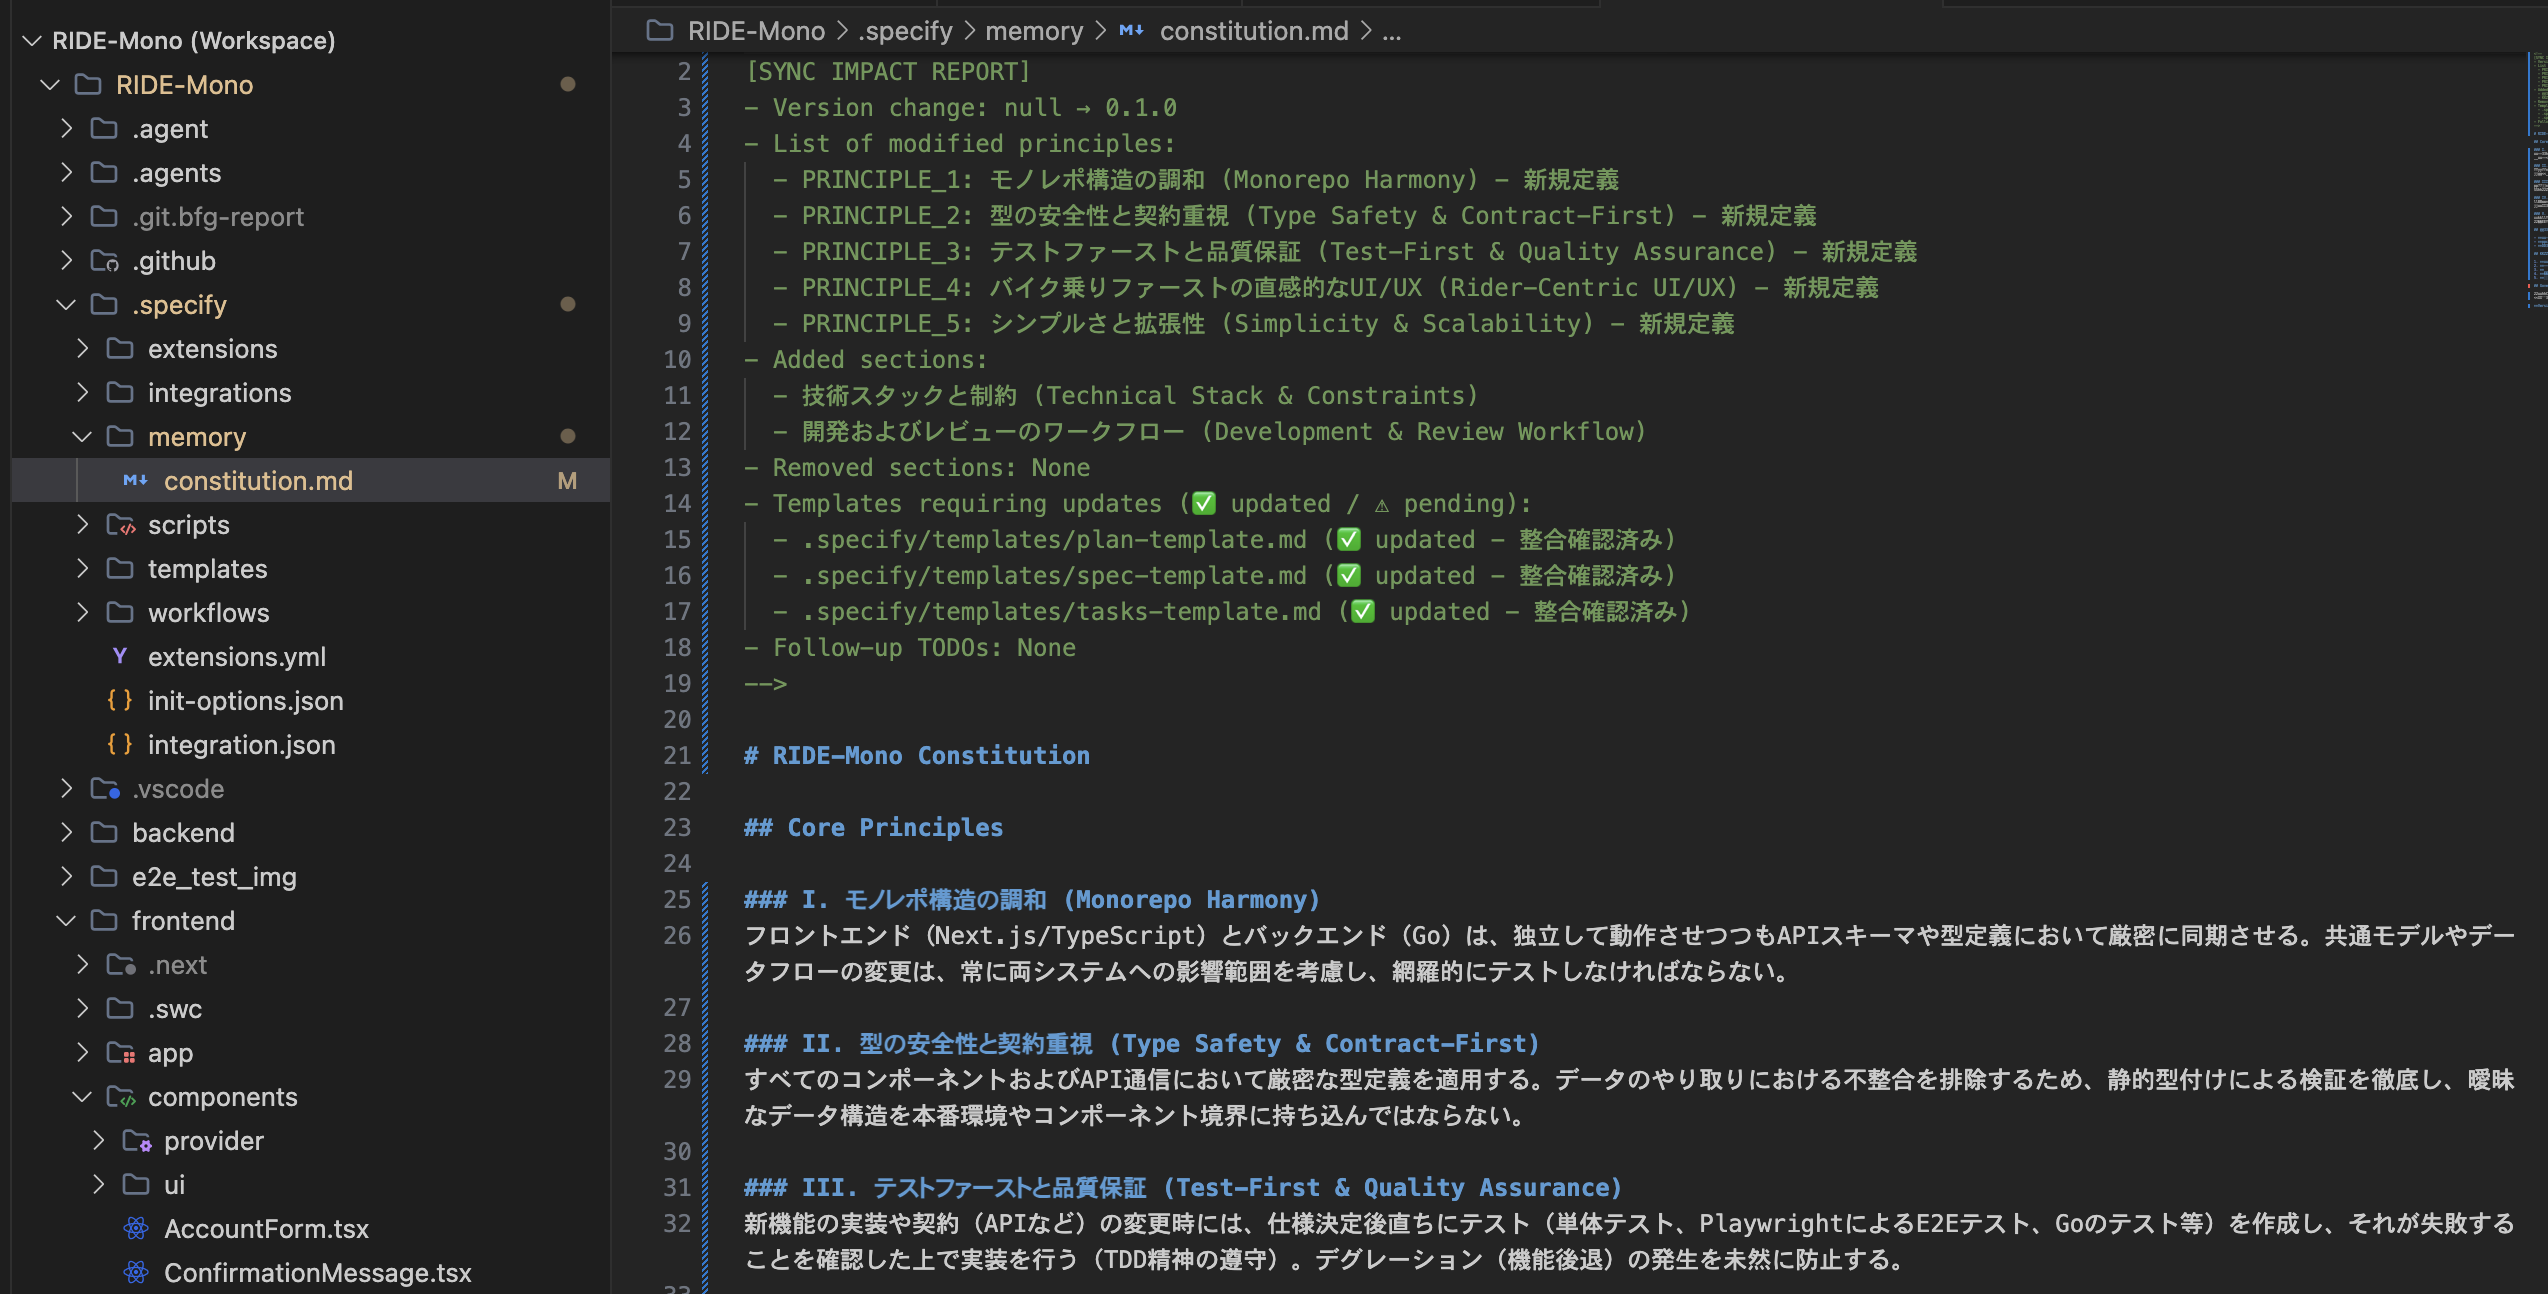Click the '# RIDE-Mono Constitution' heading line
Screen dimensions: 2548x1294
pos(917,756)
